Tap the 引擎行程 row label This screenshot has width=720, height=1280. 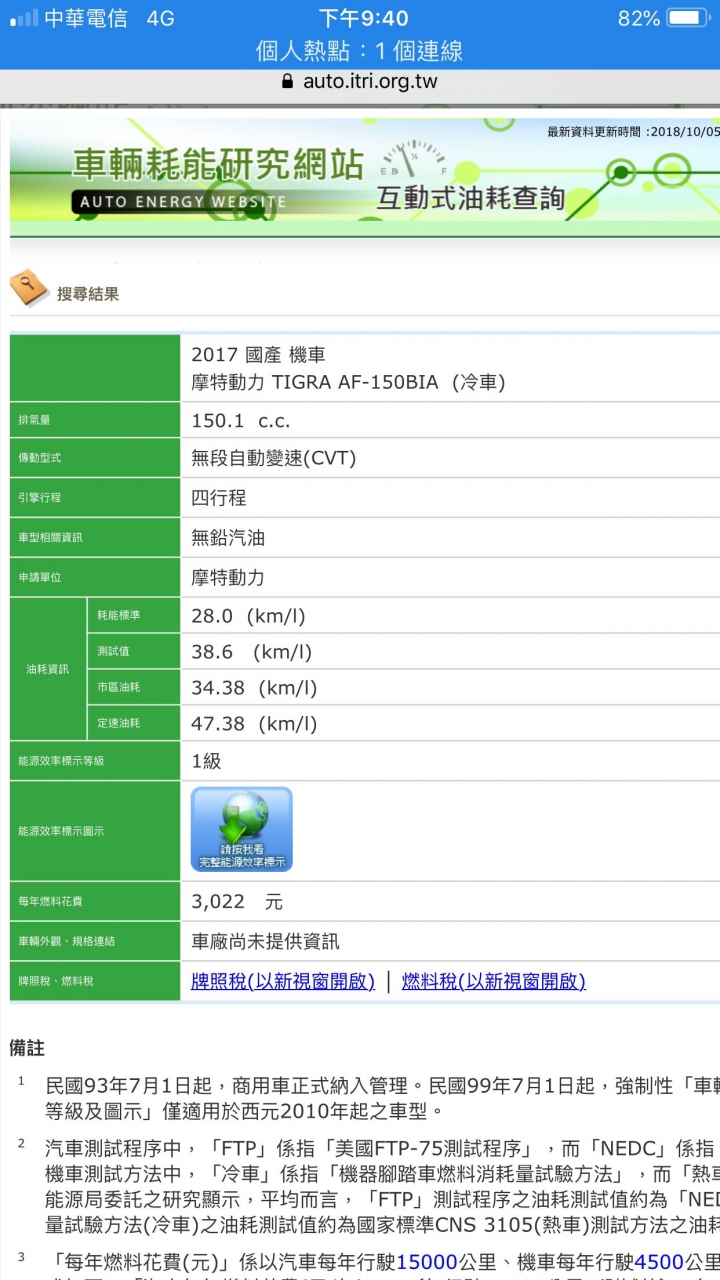point(40,497)
